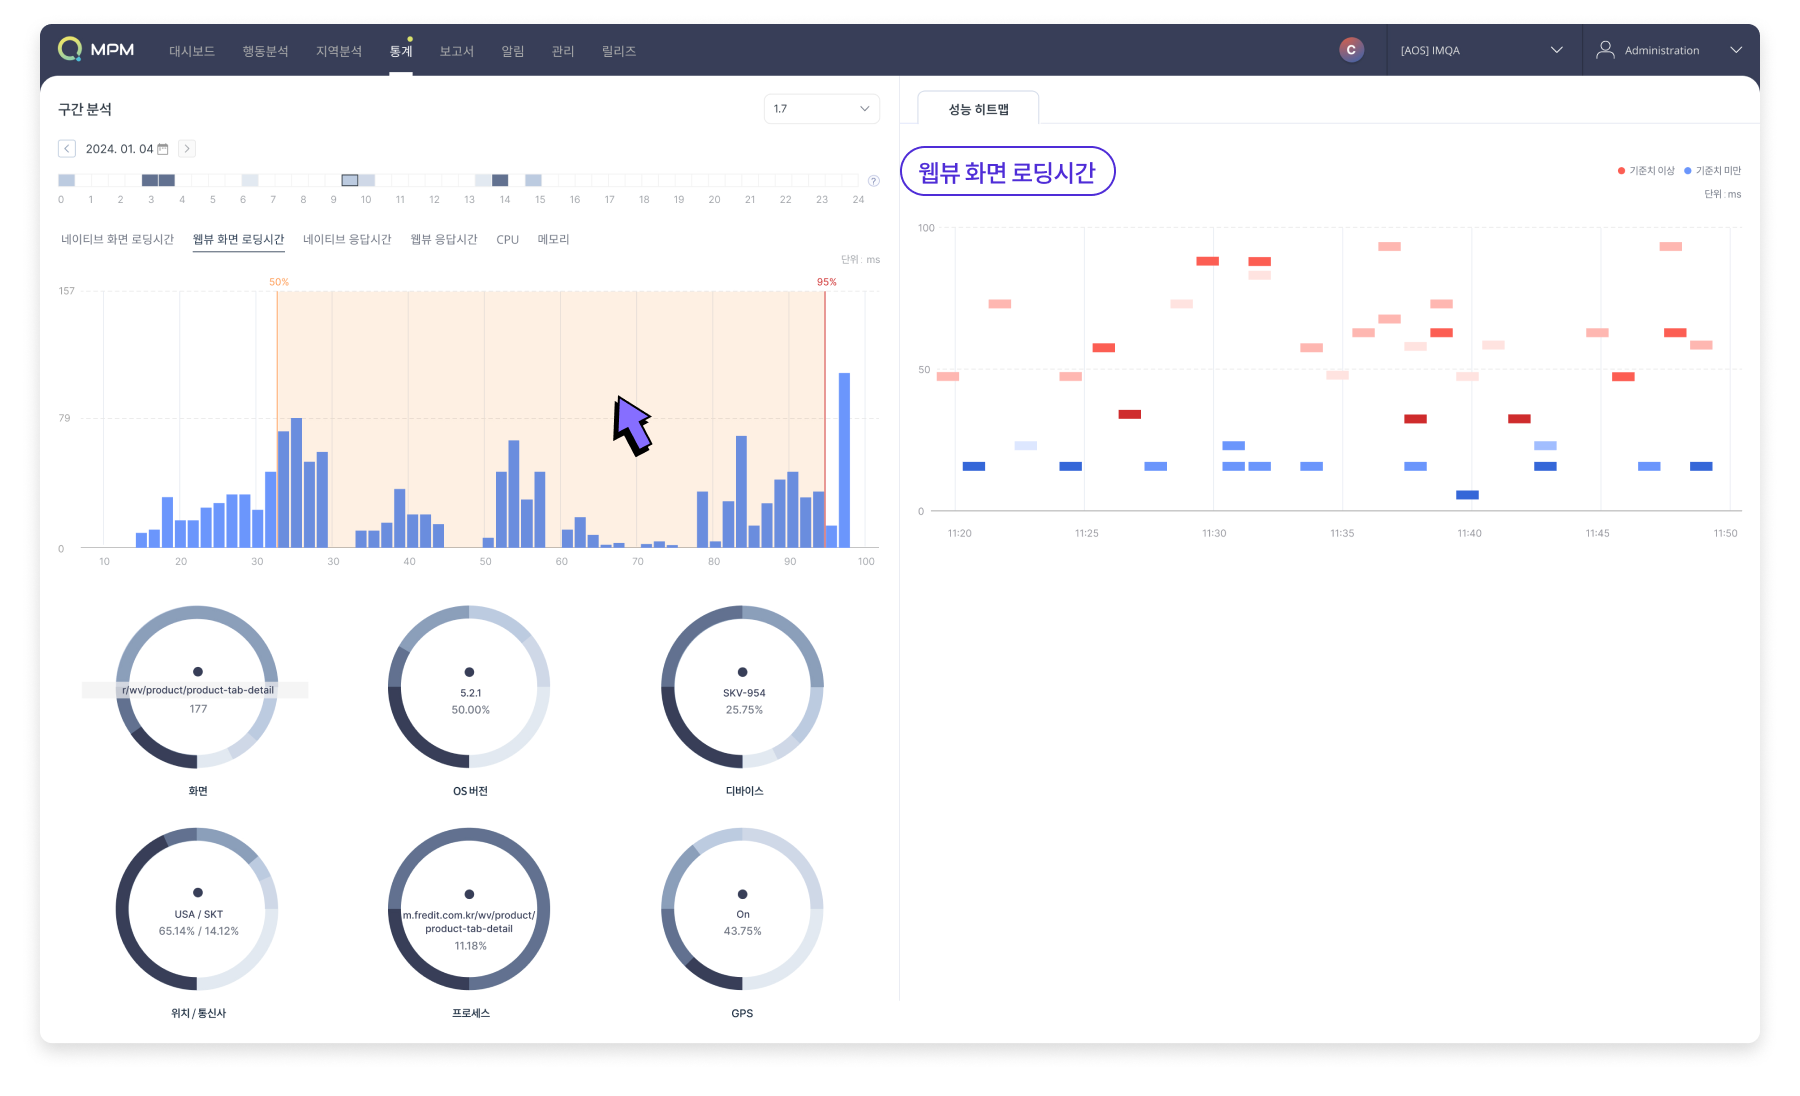Click the blue heatmap cell below zero line near 11:40
The height and width of the screenshot is (1096, 1800).
1467,495
